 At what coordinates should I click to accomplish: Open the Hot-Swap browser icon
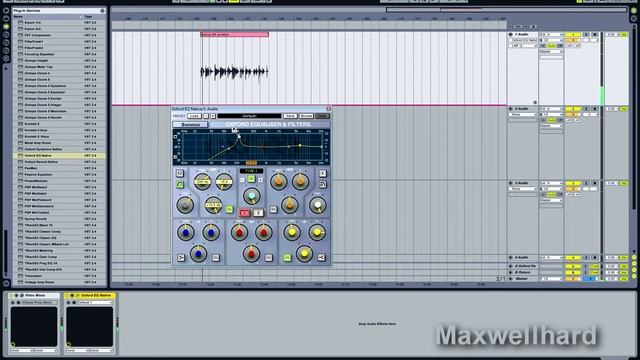click(x=6, y=59)
